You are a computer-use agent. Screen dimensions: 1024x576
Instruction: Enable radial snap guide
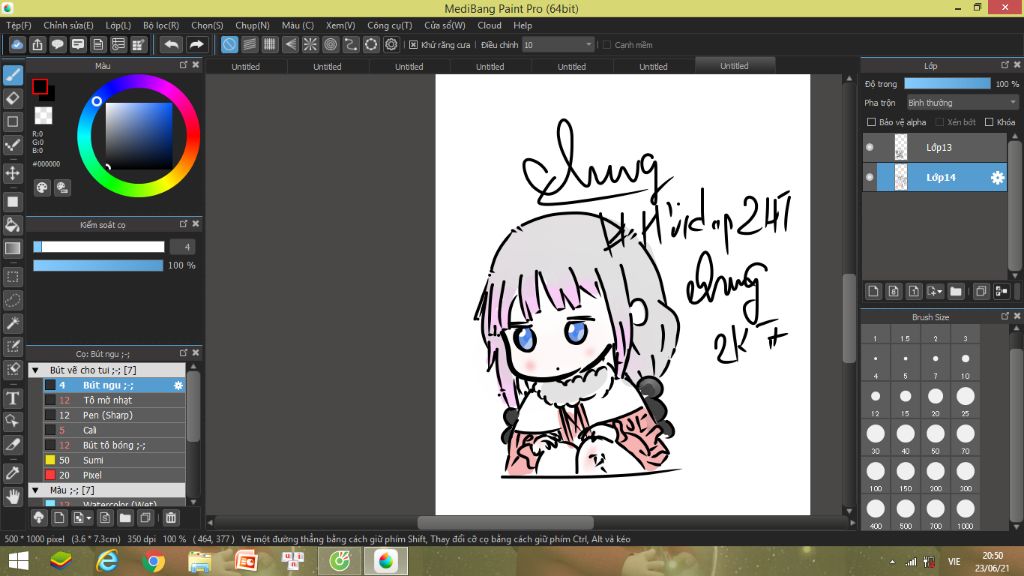pyautogui.click(x=310, y=44)
